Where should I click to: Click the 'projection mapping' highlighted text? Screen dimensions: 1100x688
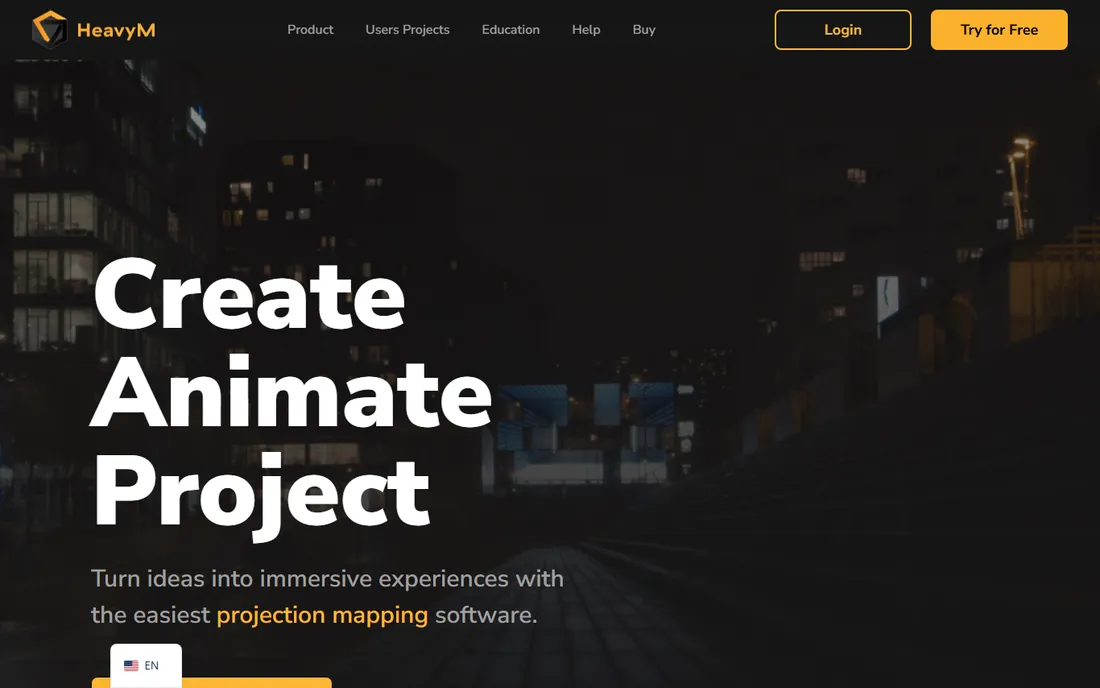(322, 615)
